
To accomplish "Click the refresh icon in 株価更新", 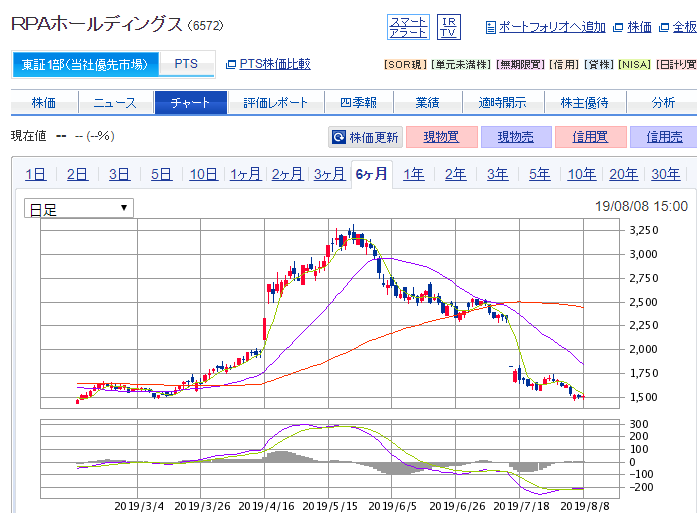I will 339,137.
